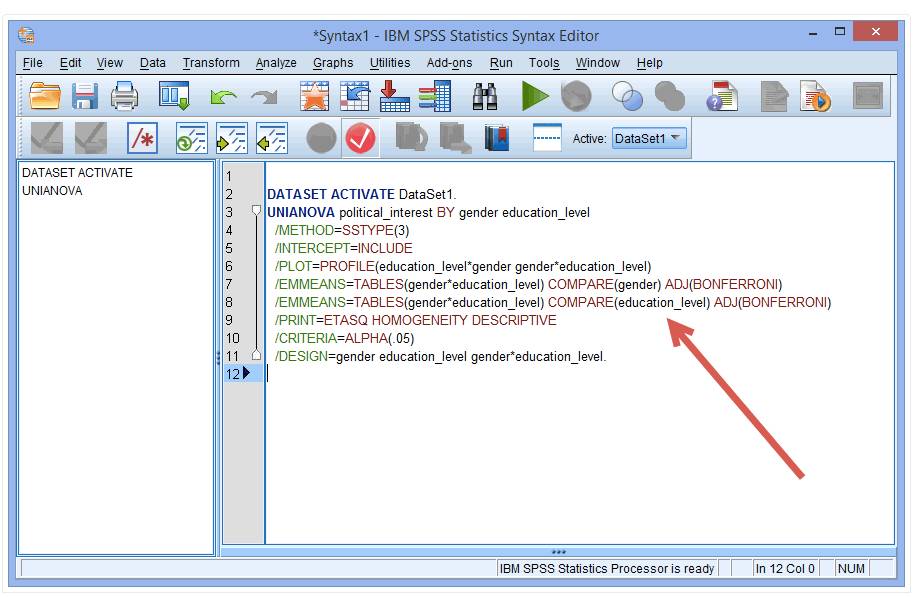Open the Transform menu
Viewport: 919px width, 597px height.
tap(211, 63)
